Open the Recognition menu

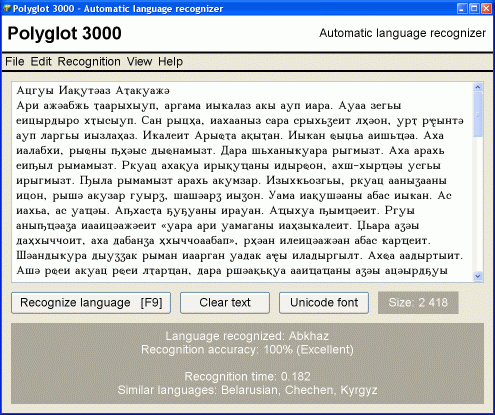coord(89,62)
